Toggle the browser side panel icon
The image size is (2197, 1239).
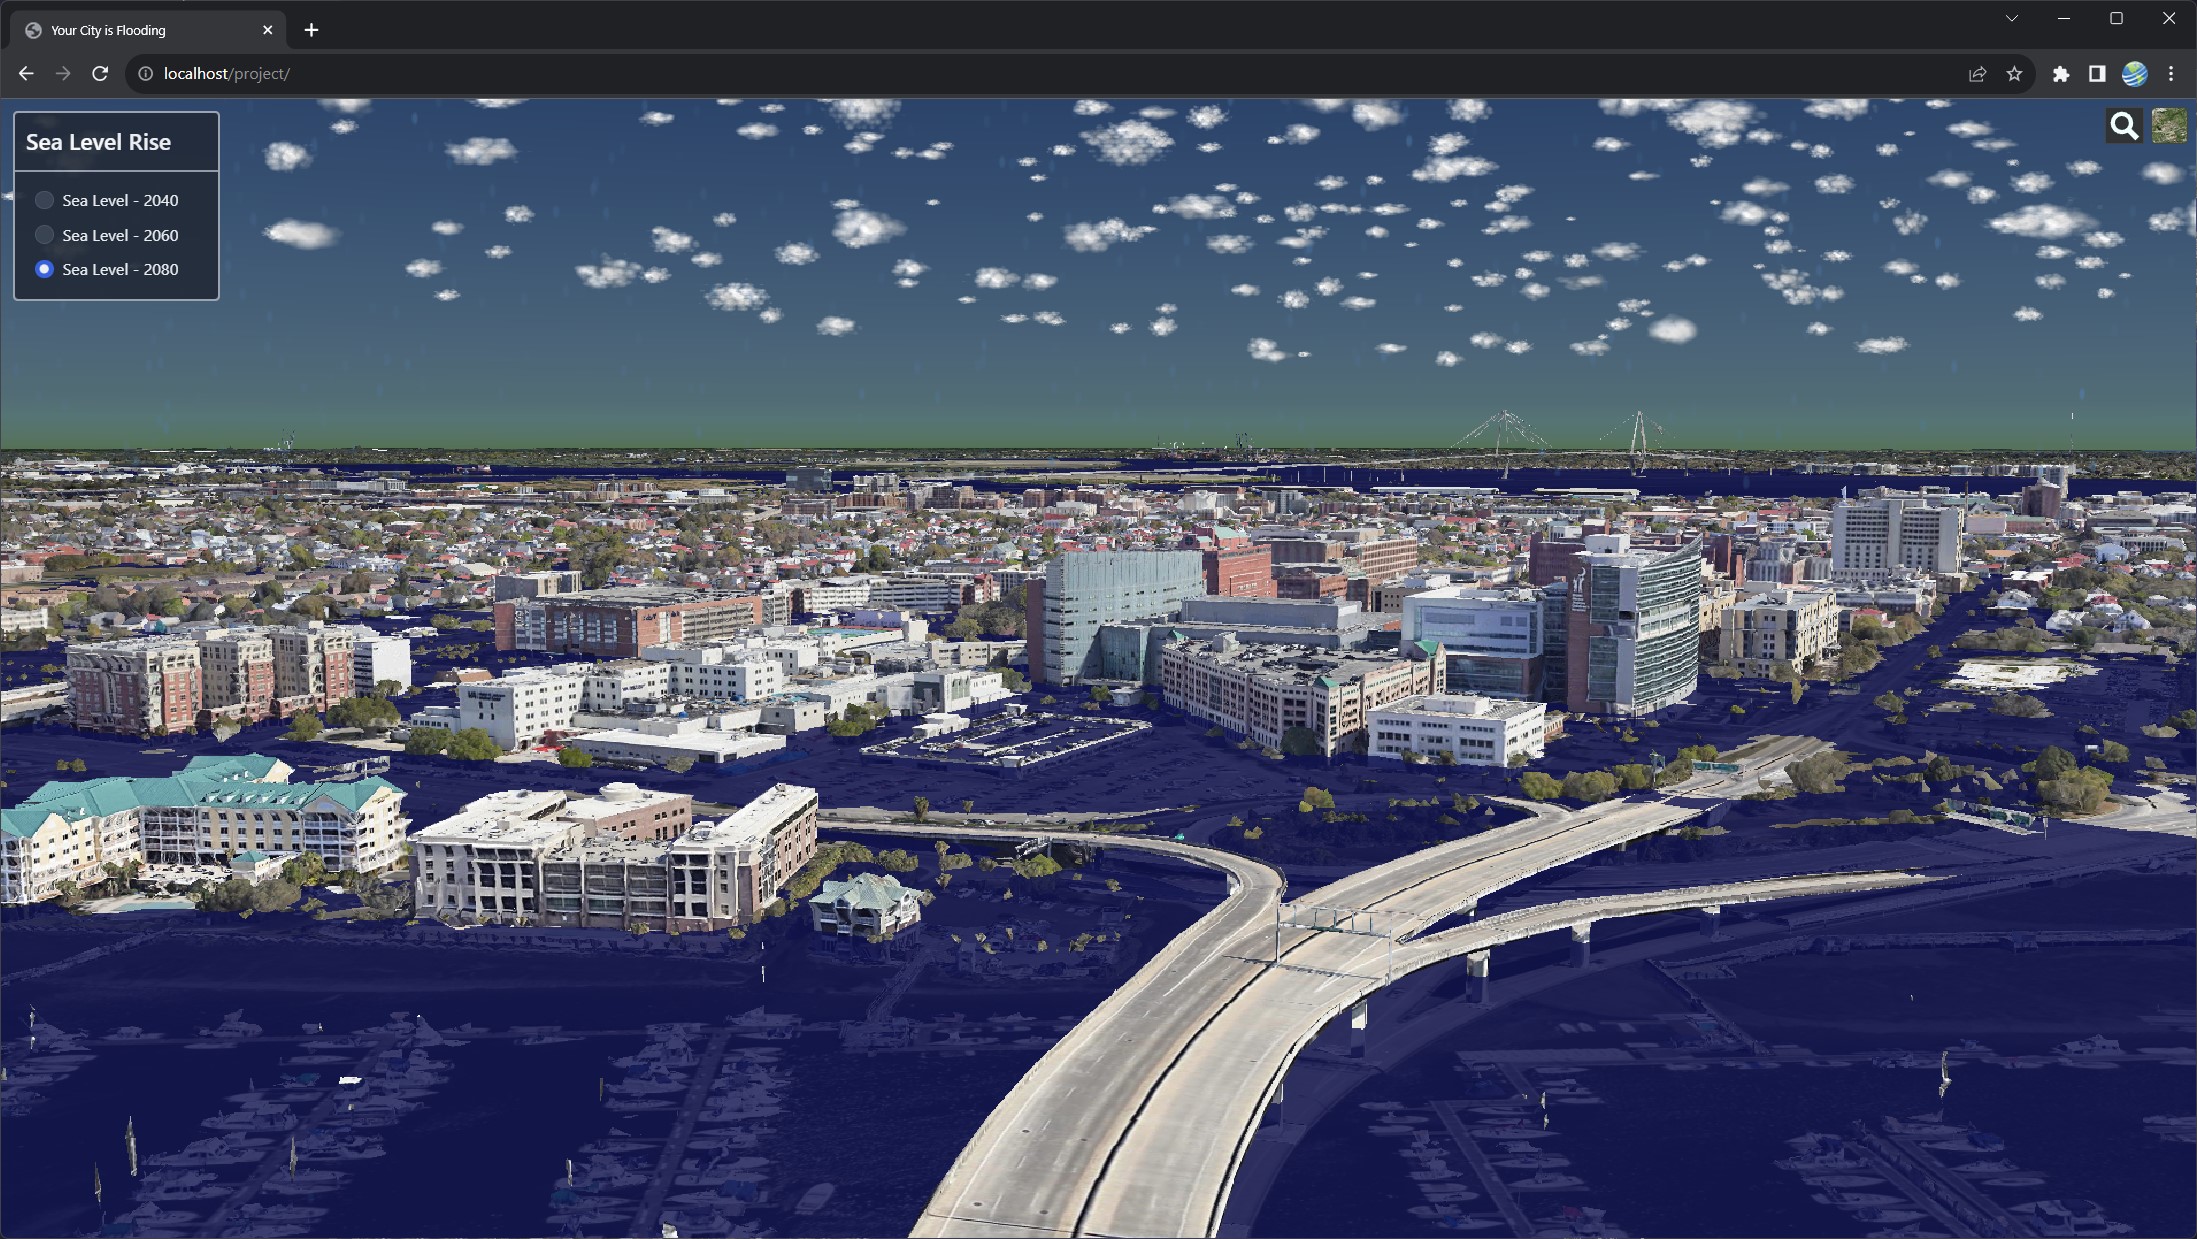click(2097, 74)
